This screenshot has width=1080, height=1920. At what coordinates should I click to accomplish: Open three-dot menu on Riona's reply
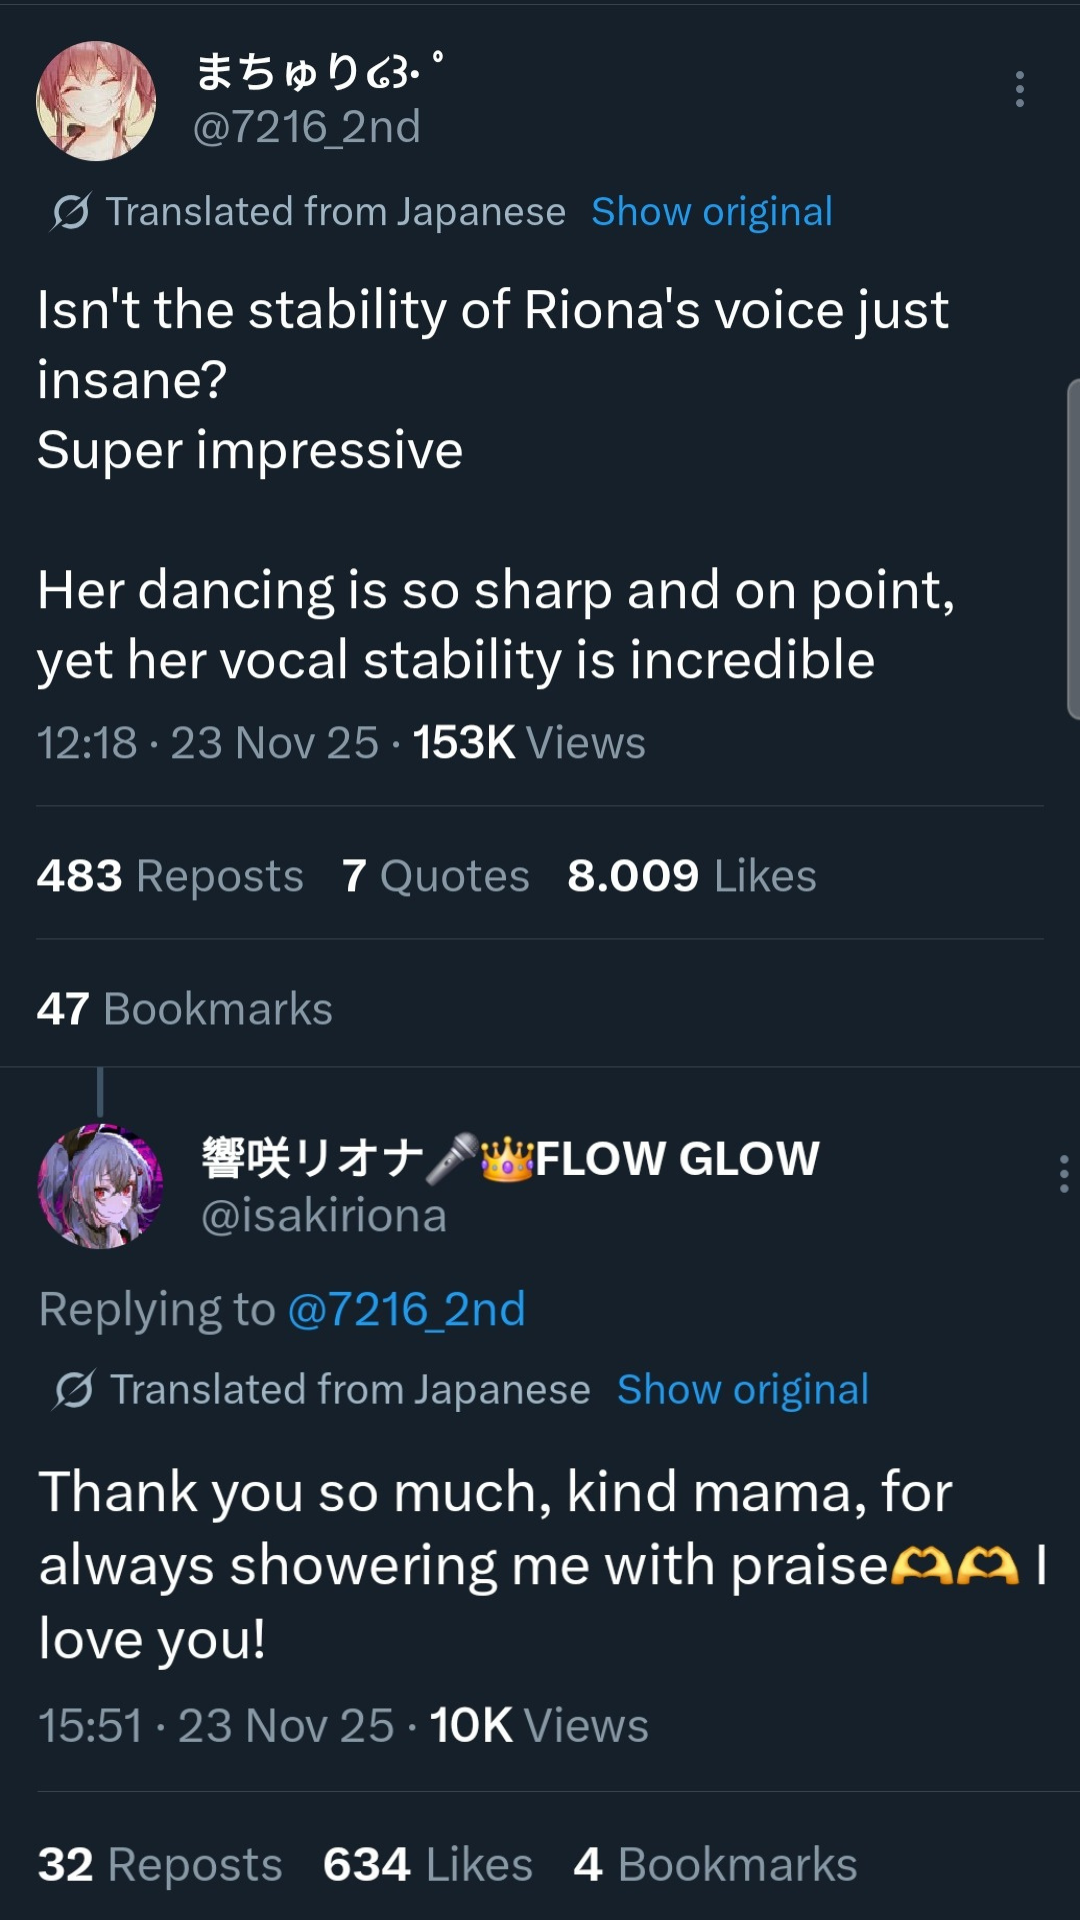coord(1063,1174)
